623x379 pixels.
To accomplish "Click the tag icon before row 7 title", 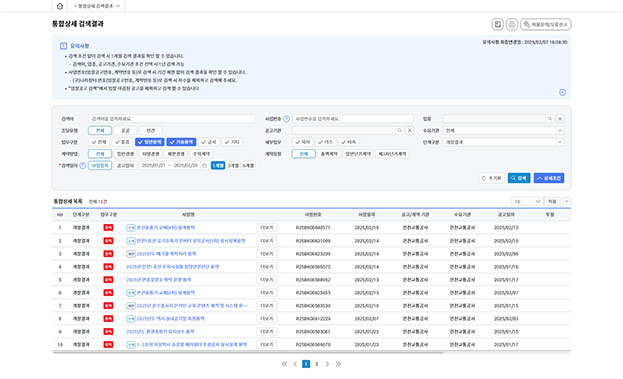I will (x=131, y=306).
